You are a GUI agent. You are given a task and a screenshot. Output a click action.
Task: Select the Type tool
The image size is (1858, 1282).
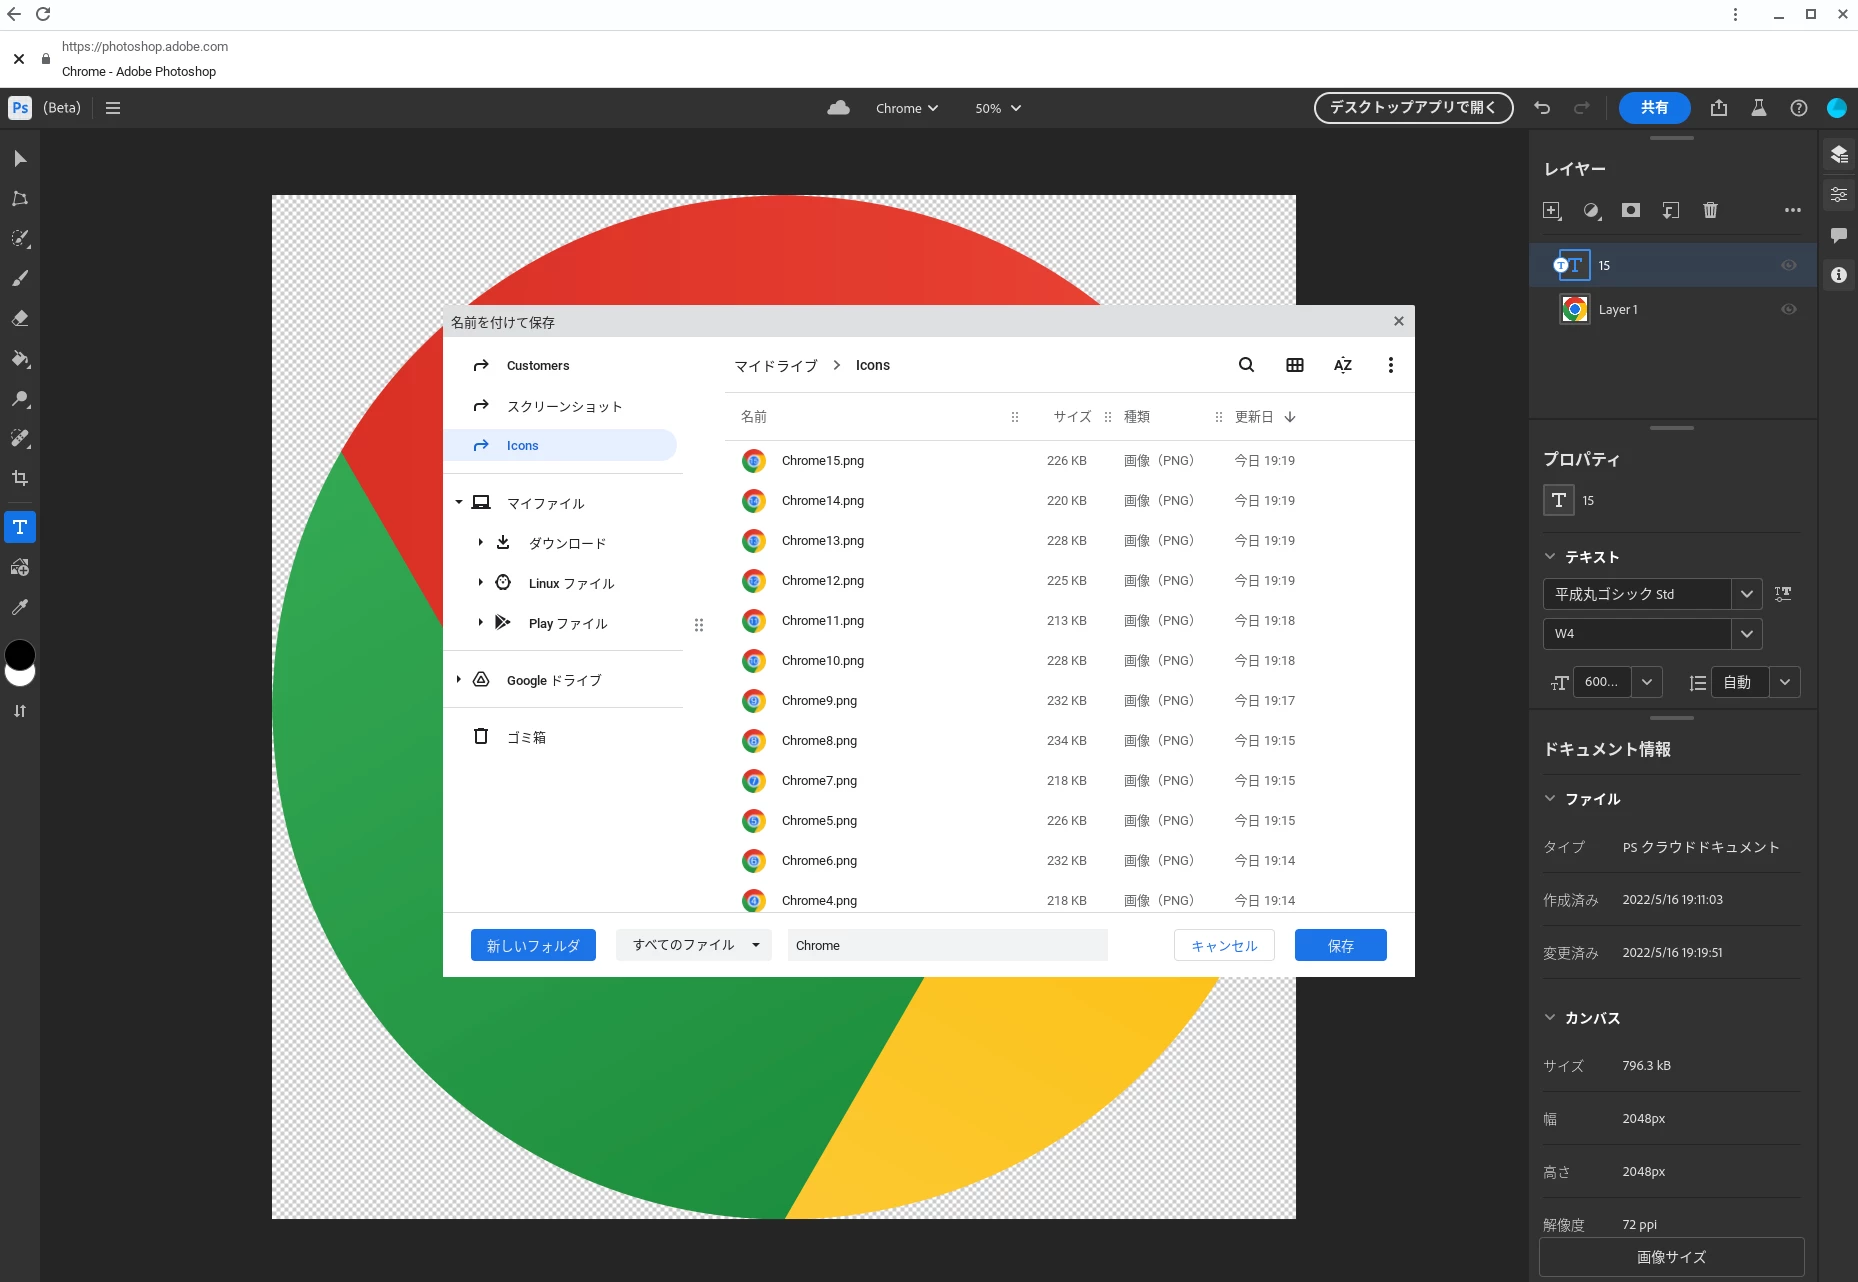pyautogui.click(x=20, y=527)
